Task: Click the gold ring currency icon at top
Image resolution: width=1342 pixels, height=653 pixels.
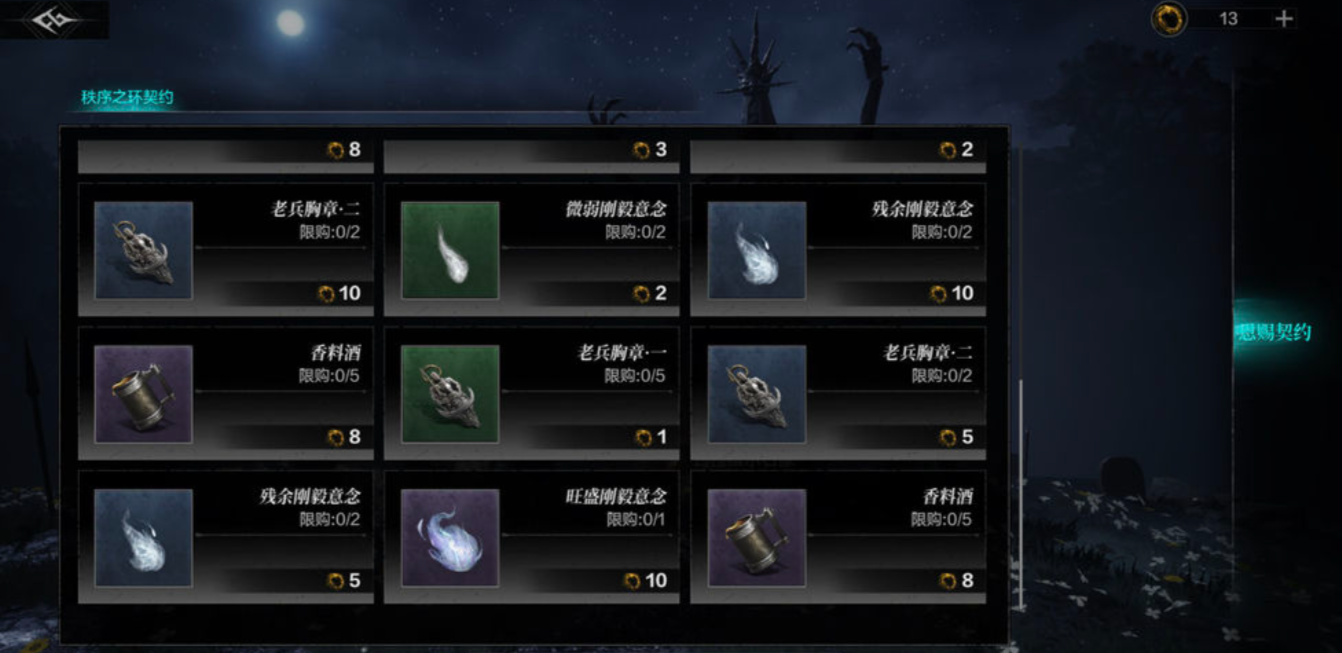Action: tap(1168, 18)
